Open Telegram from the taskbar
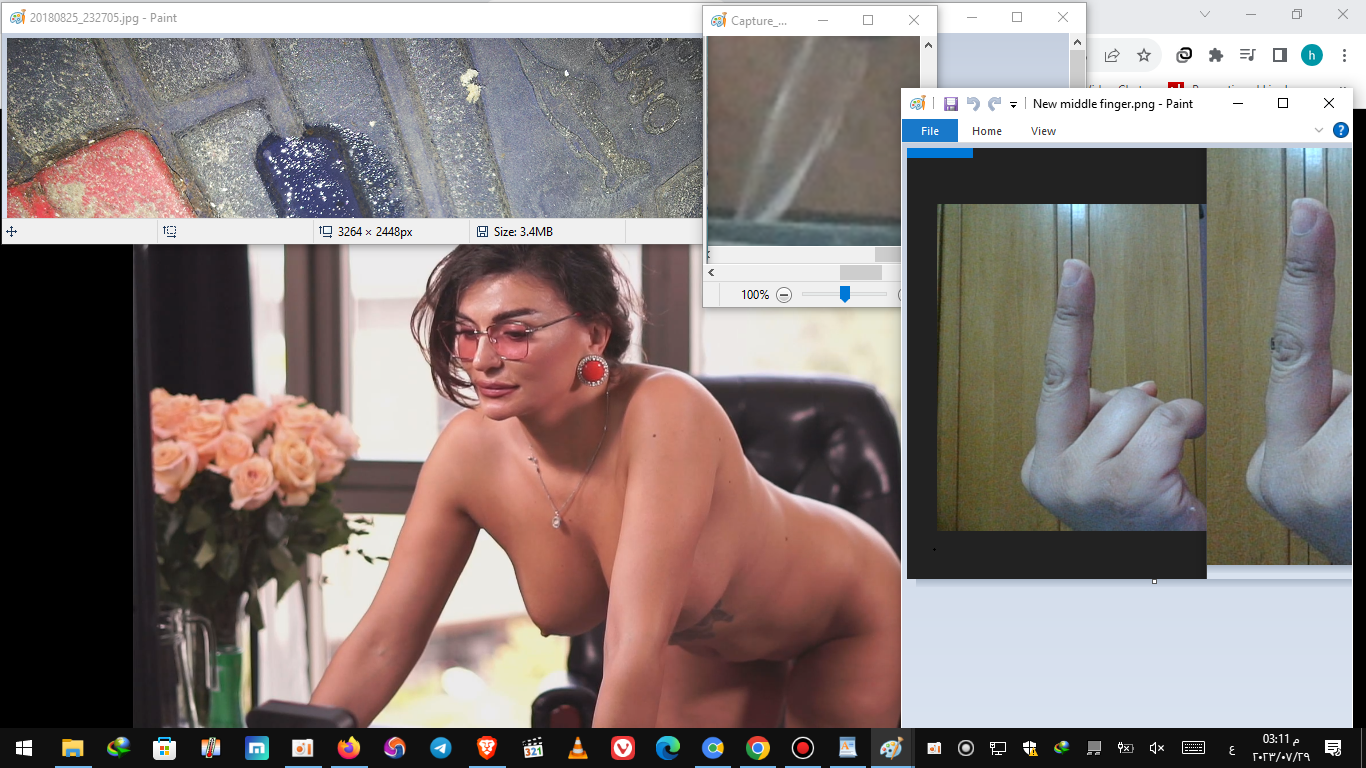Image resolution: width=1366 pixels, height=768 pixels. (x=440, y=748)
